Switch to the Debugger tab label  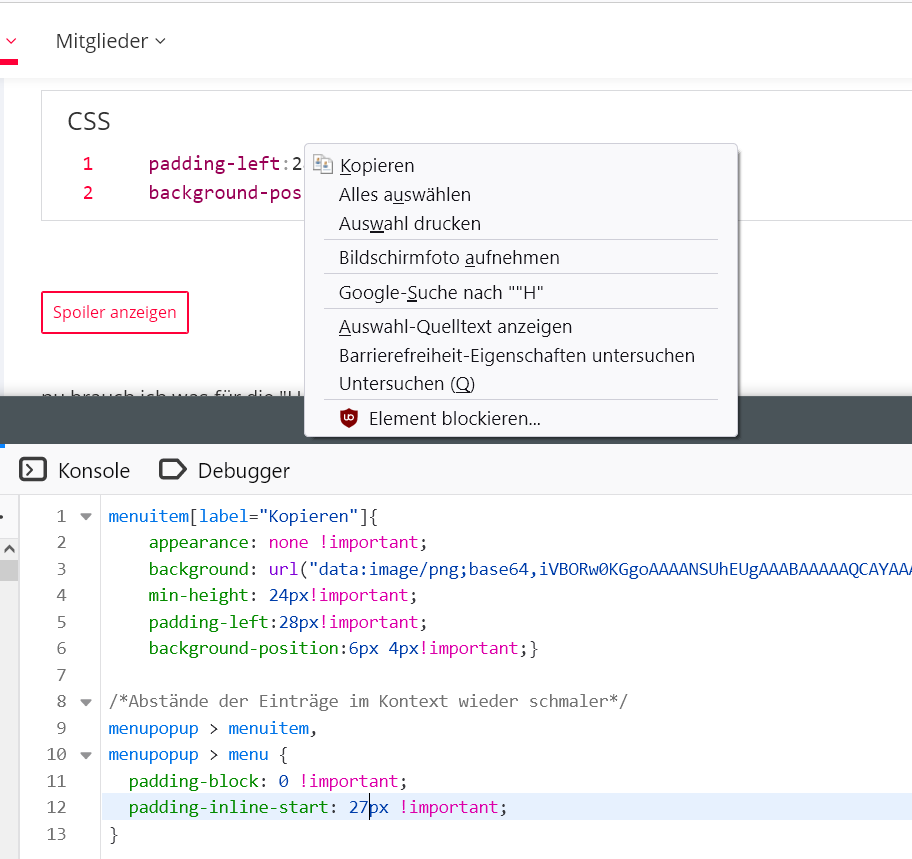click(x=243, y=470)
